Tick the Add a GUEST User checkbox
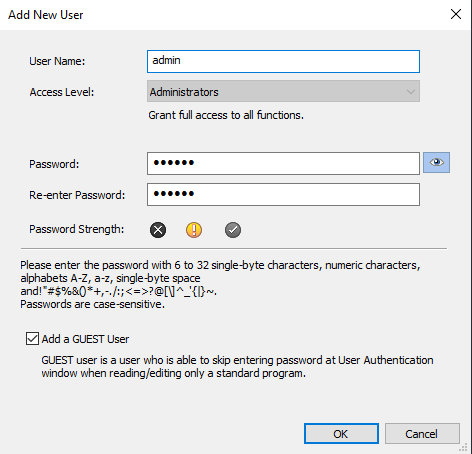The height and width of the screenshot is (454, 472). pyautogui.click(x=32, y=338)
